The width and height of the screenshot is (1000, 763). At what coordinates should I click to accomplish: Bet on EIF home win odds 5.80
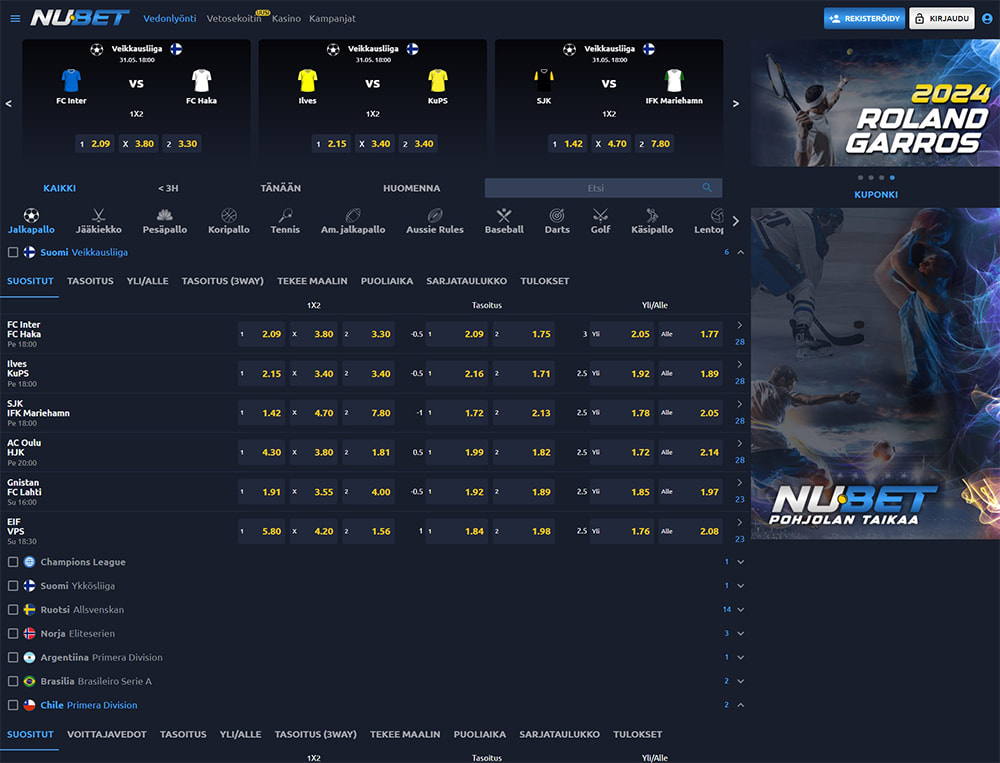coord(263,531)
